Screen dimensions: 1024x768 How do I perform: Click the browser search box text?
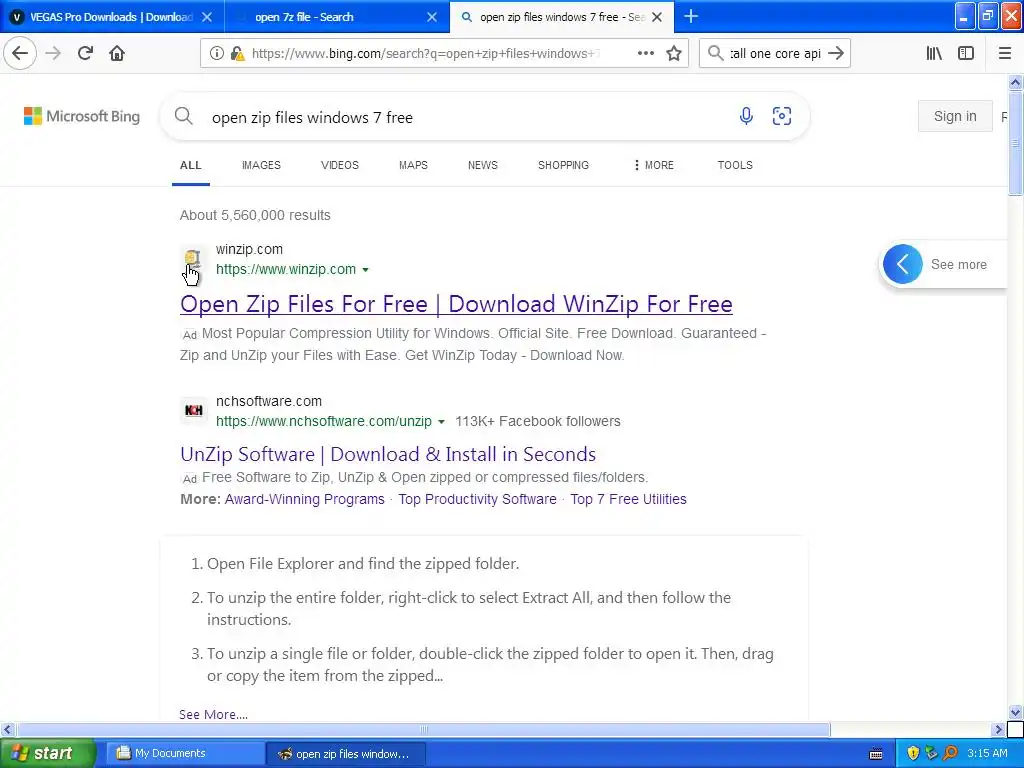(775, 54)
